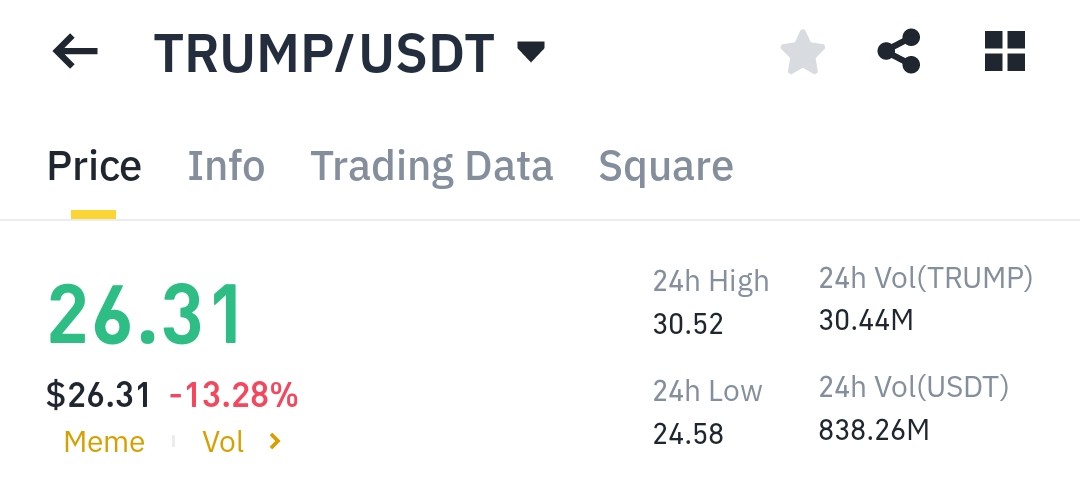Add TRUMP/USDT to favorites with star
Screen dimensions: 1080x497
tap(802, 52)
